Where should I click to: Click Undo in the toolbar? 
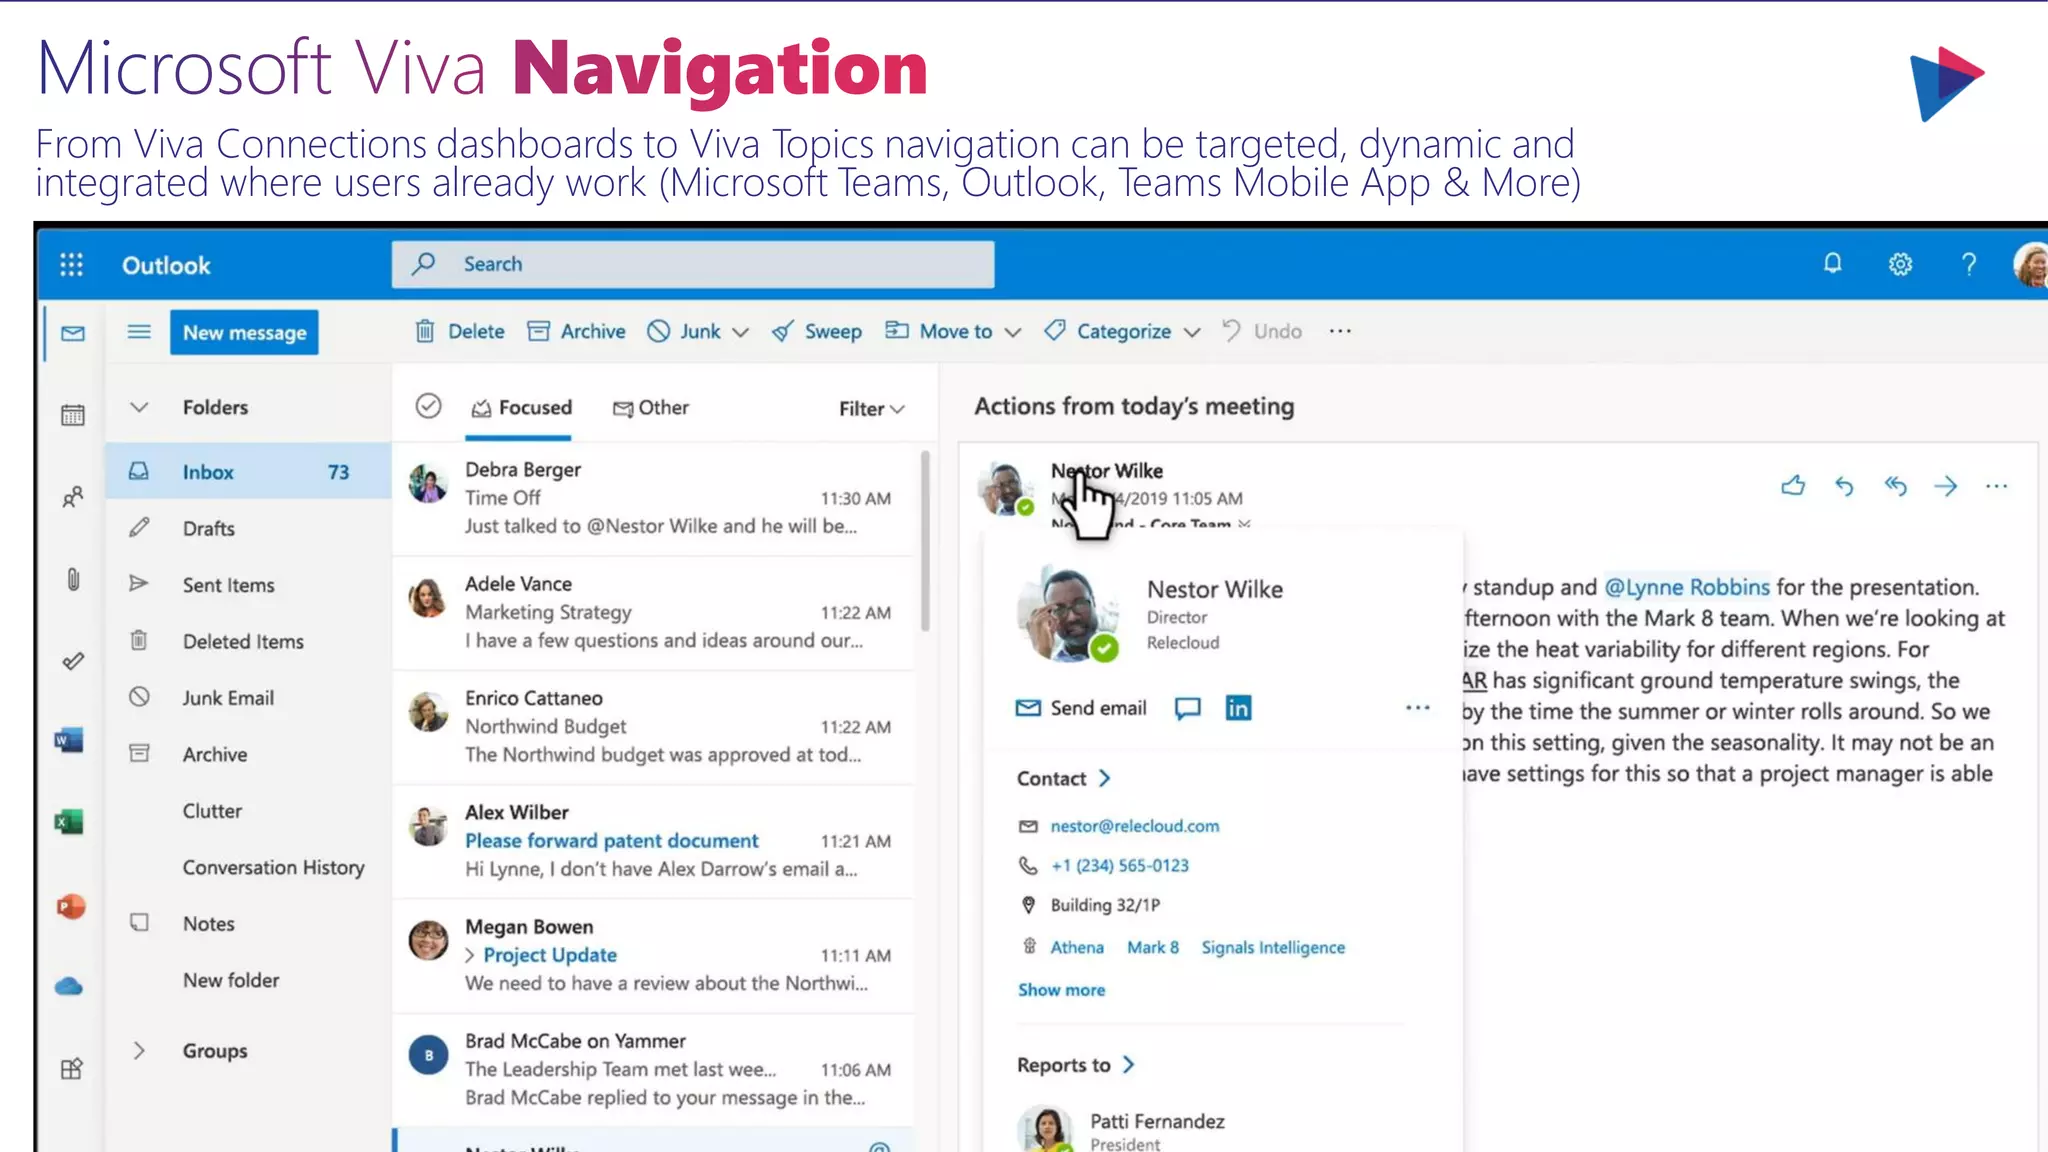tap(1262, 331)
